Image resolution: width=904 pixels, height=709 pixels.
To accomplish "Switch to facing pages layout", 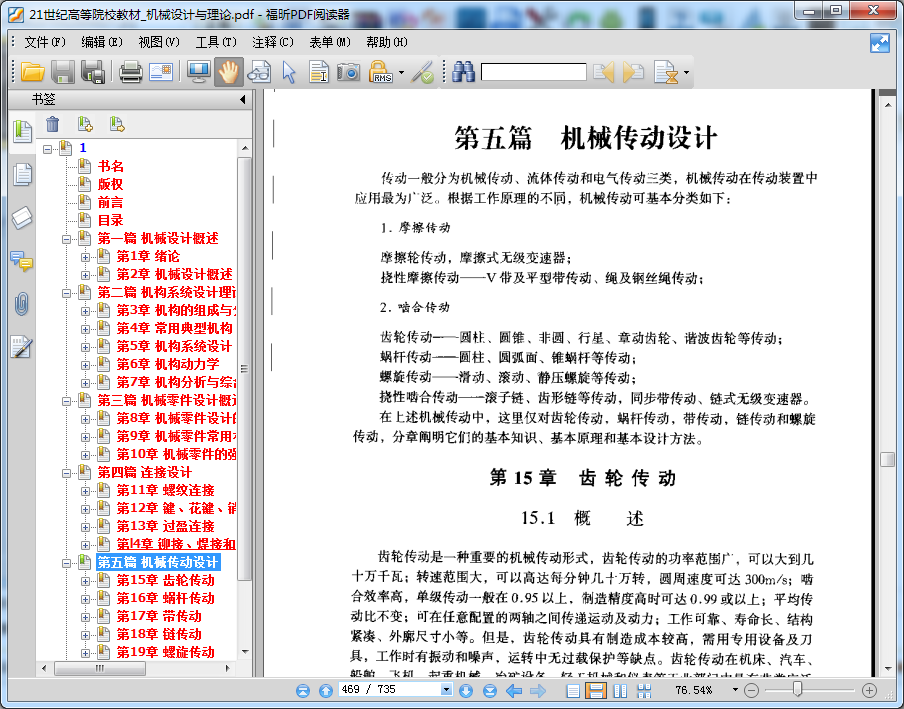I will click(620, 691).
